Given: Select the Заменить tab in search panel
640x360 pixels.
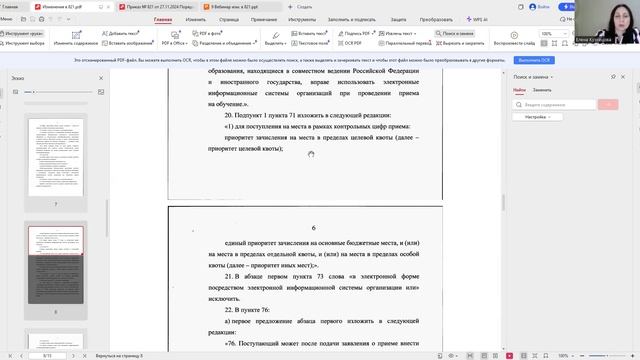Looking at the screenshot, I should click(x=542, y=90).
